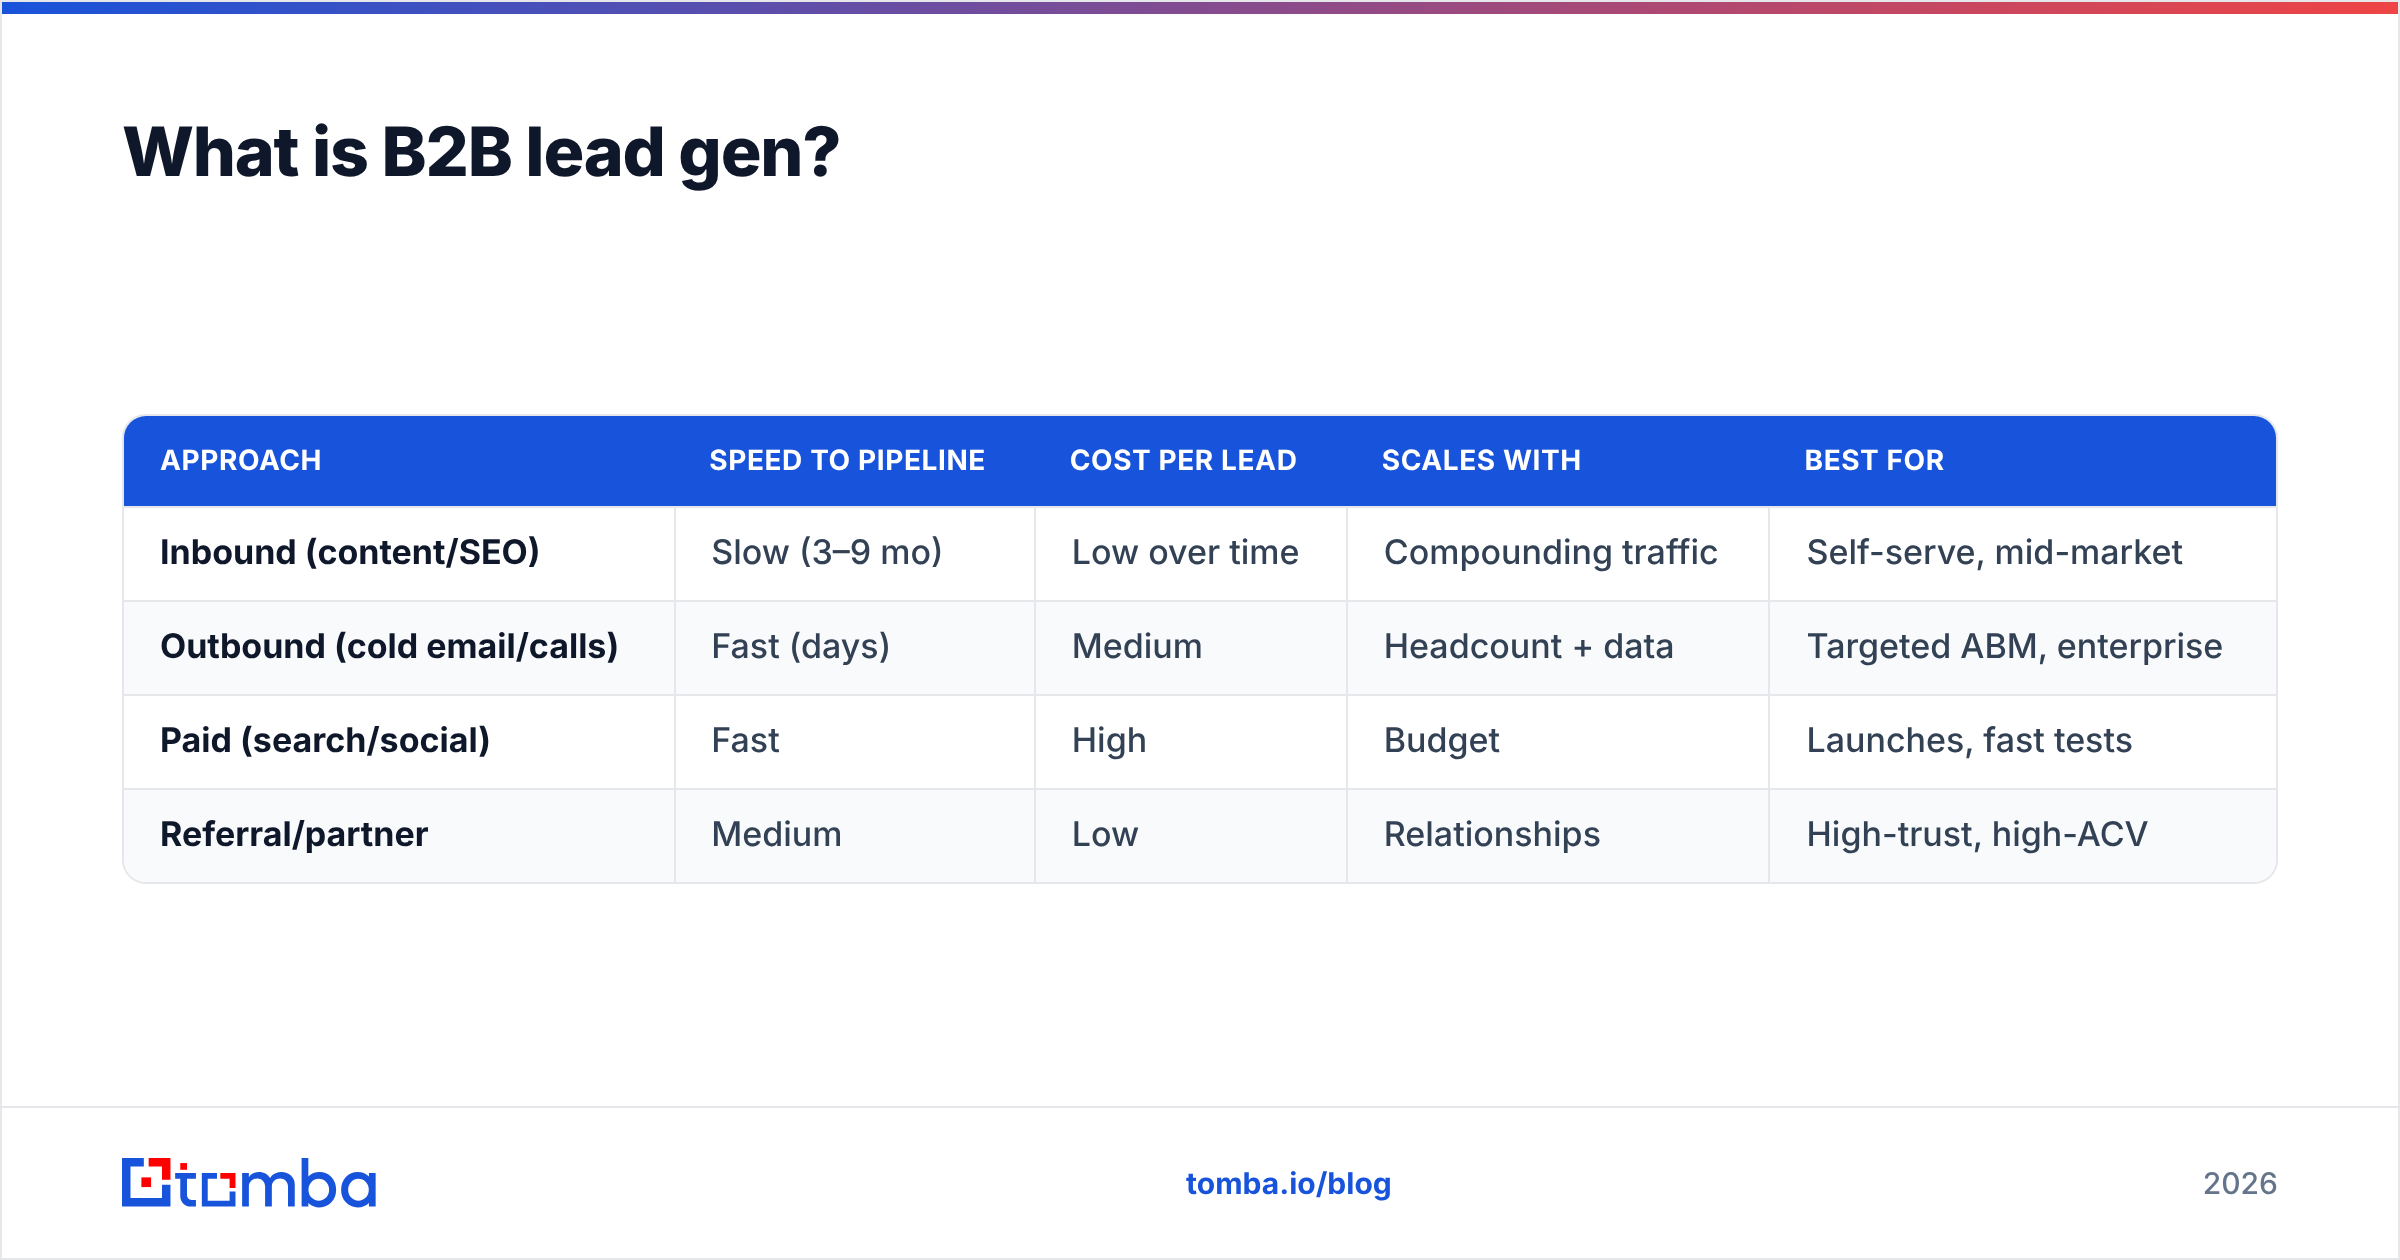Click the 'Targeted ABM, enterprise' cell
This screenshot has width=2400, height=1260.
(2022, 647)
